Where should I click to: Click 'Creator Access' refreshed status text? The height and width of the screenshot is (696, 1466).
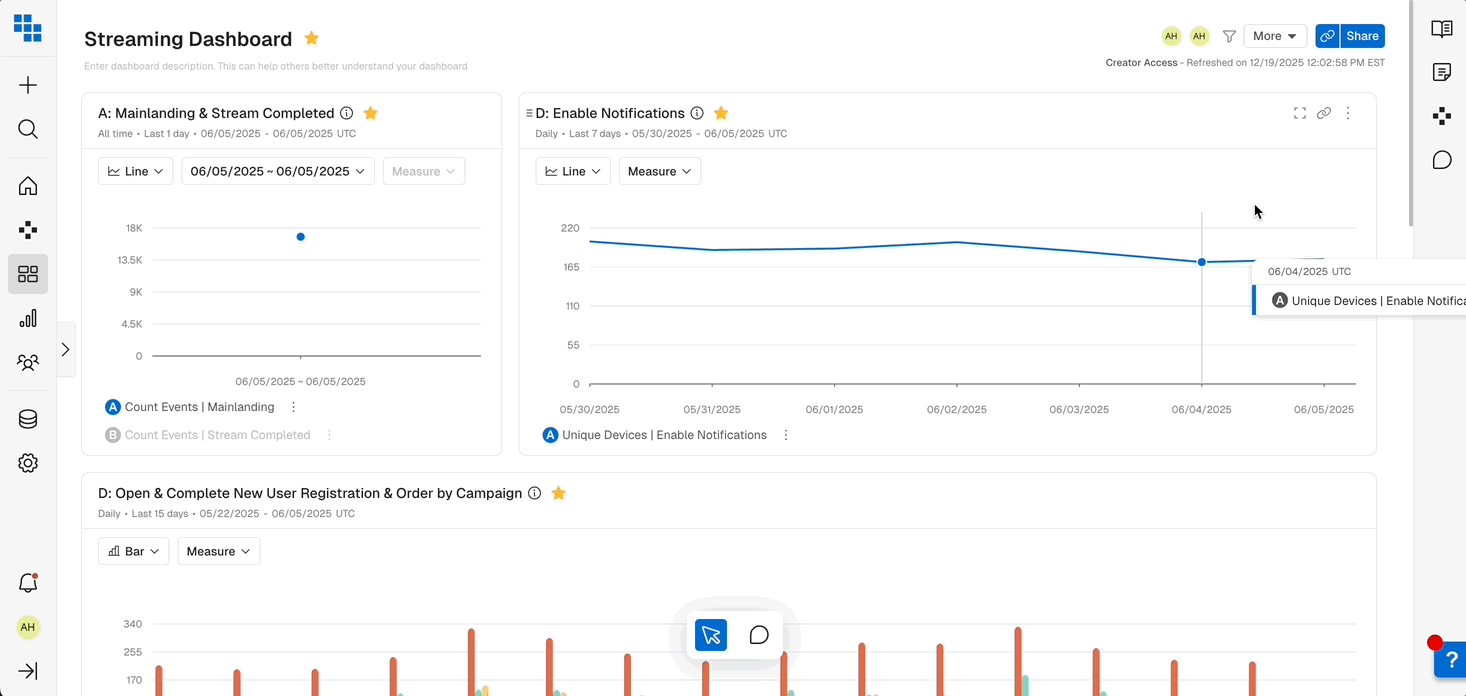tap(1245, 62)
